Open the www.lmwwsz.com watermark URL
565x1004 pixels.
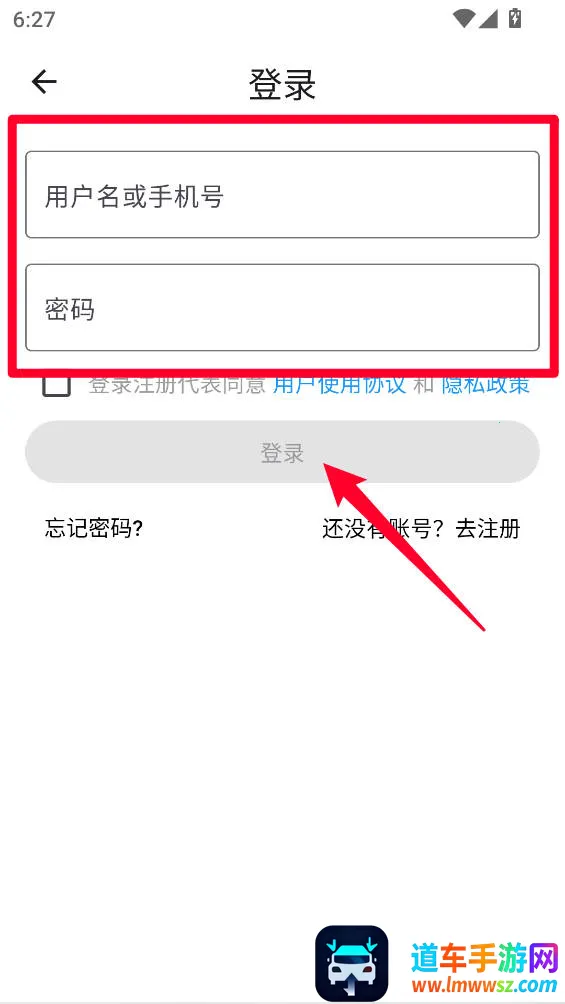click(484, 985)
